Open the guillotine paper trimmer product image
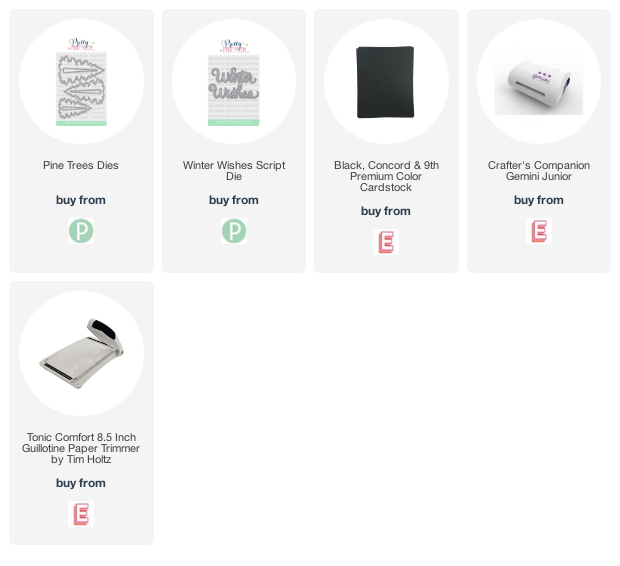Viewport: 620px width, 566px height. pos(81,353)
